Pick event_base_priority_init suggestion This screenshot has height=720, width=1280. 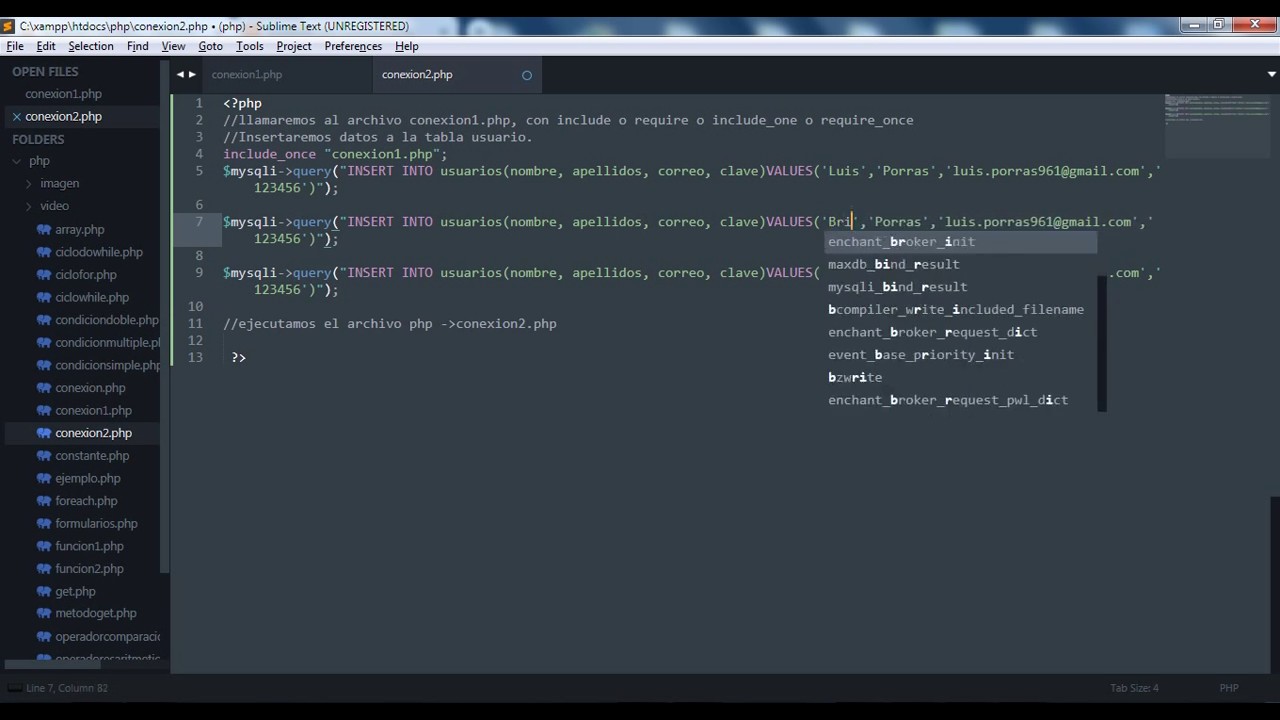coord(961,355)
